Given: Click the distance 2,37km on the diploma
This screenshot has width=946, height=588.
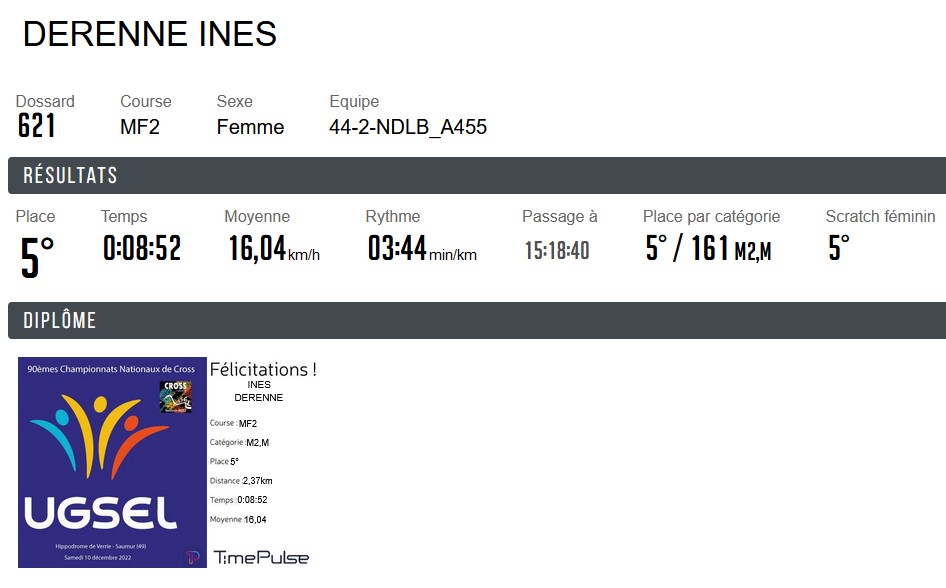Looking at the screenshot, I should [x=257, y=481].
